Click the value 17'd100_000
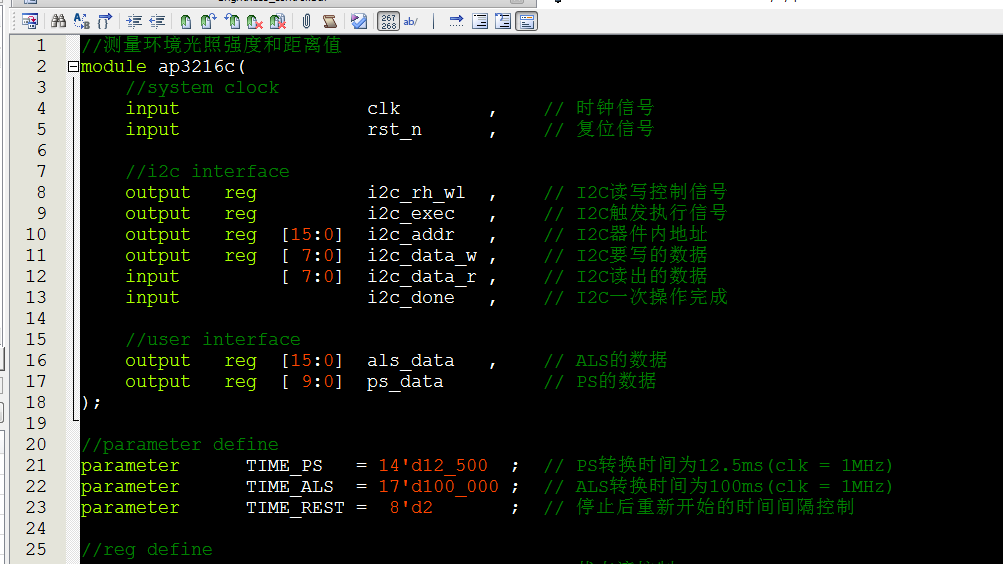 [438, 487]
